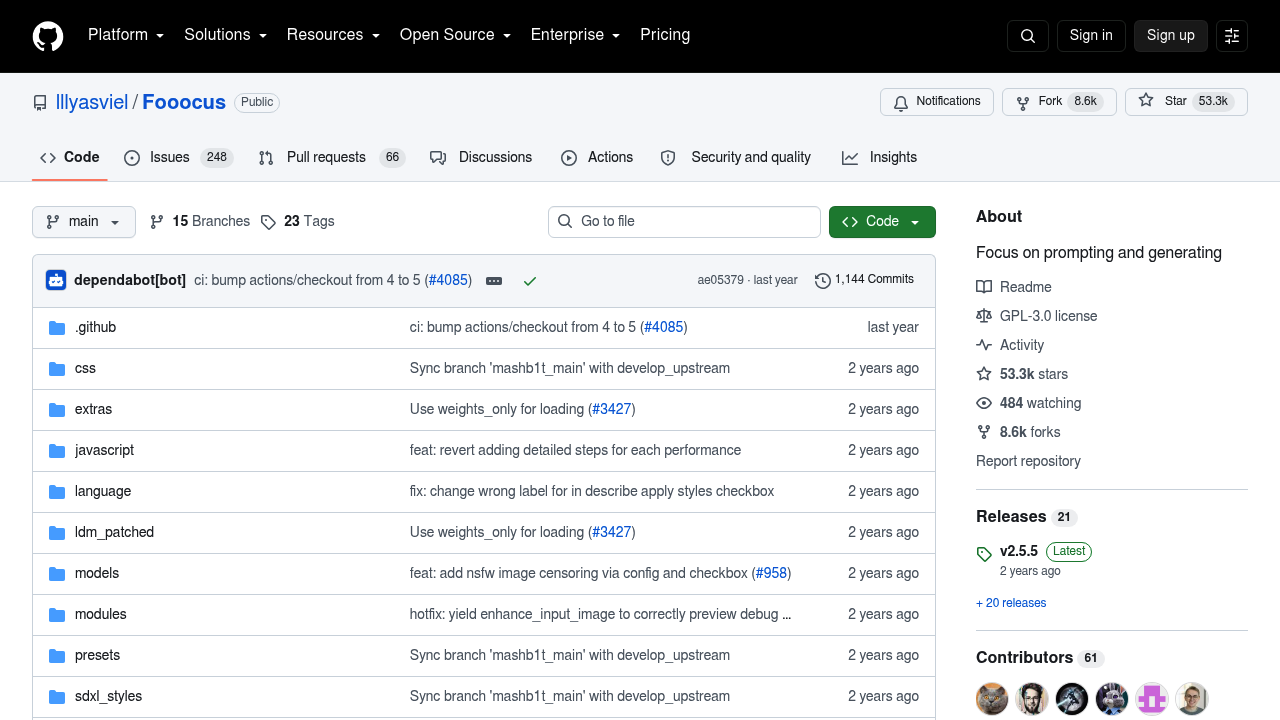Expand the Enterprise dropdown menu
The height and width of the screenshot is (720, 1280).
575,35
